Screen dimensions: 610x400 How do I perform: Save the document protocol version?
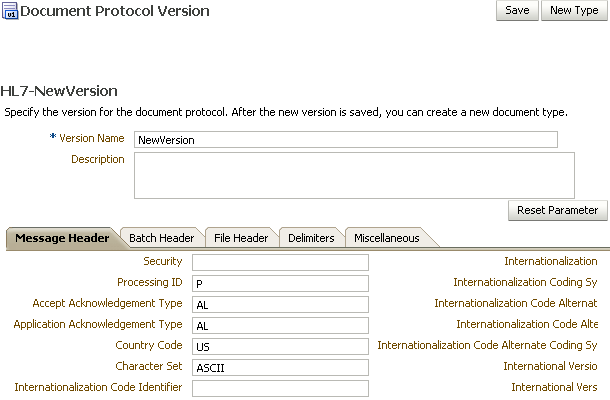(517, 11)
